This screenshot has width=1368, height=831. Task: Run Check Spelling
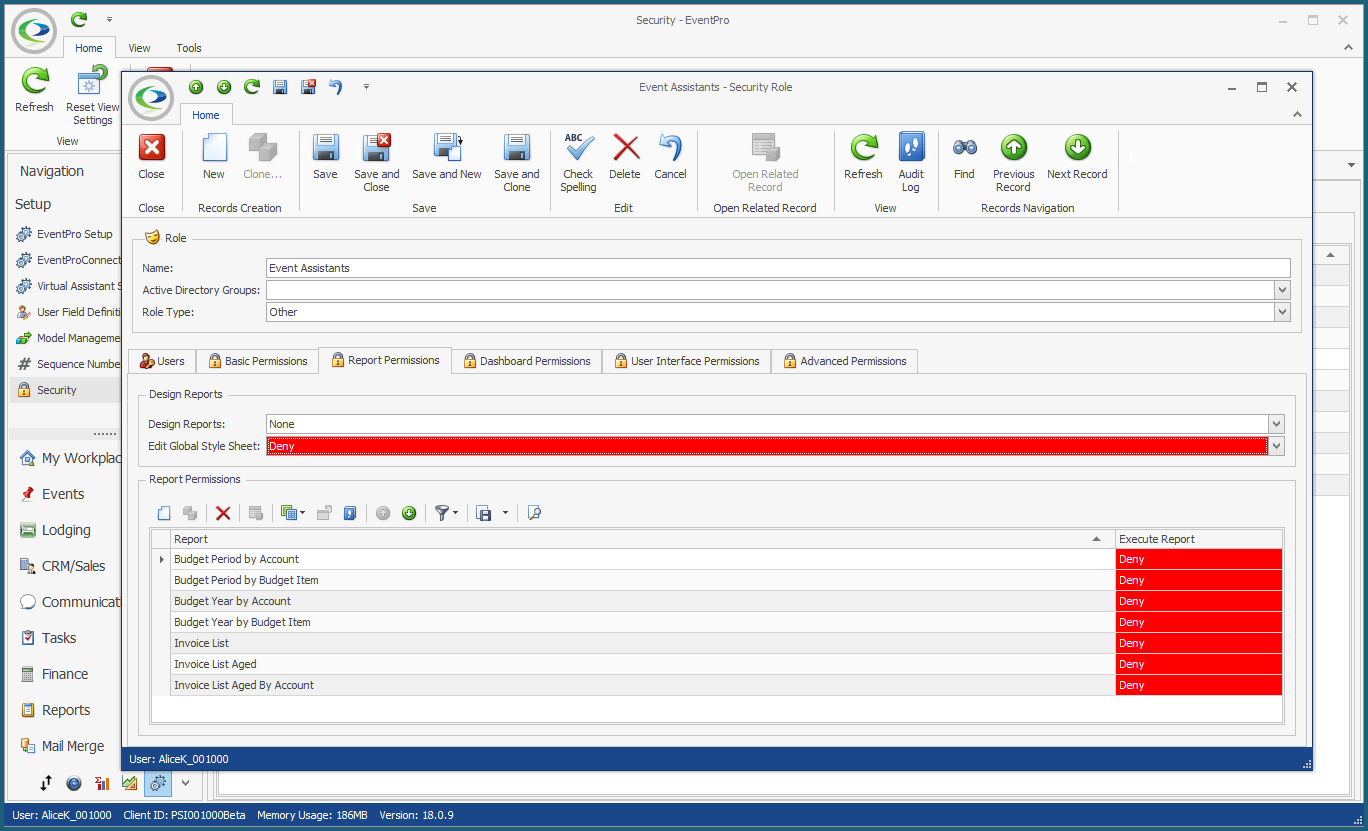578,162
